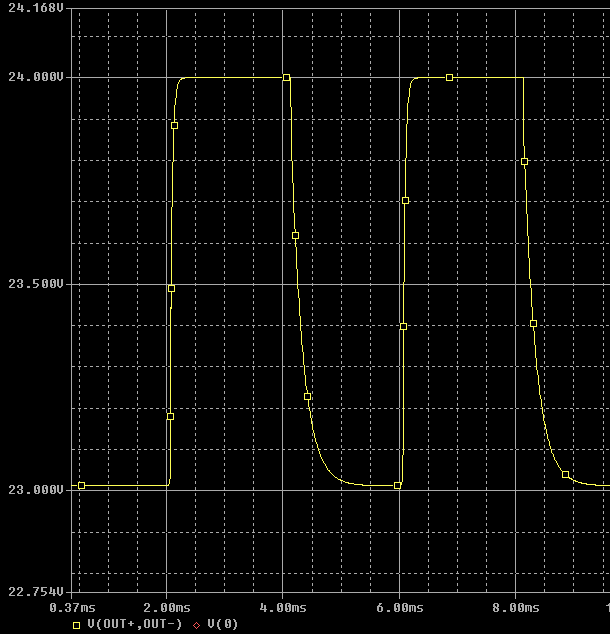Select the rightmost marker near the trace bottom
The width and height of the screenshot is (610, 634).
pos(566,474)
